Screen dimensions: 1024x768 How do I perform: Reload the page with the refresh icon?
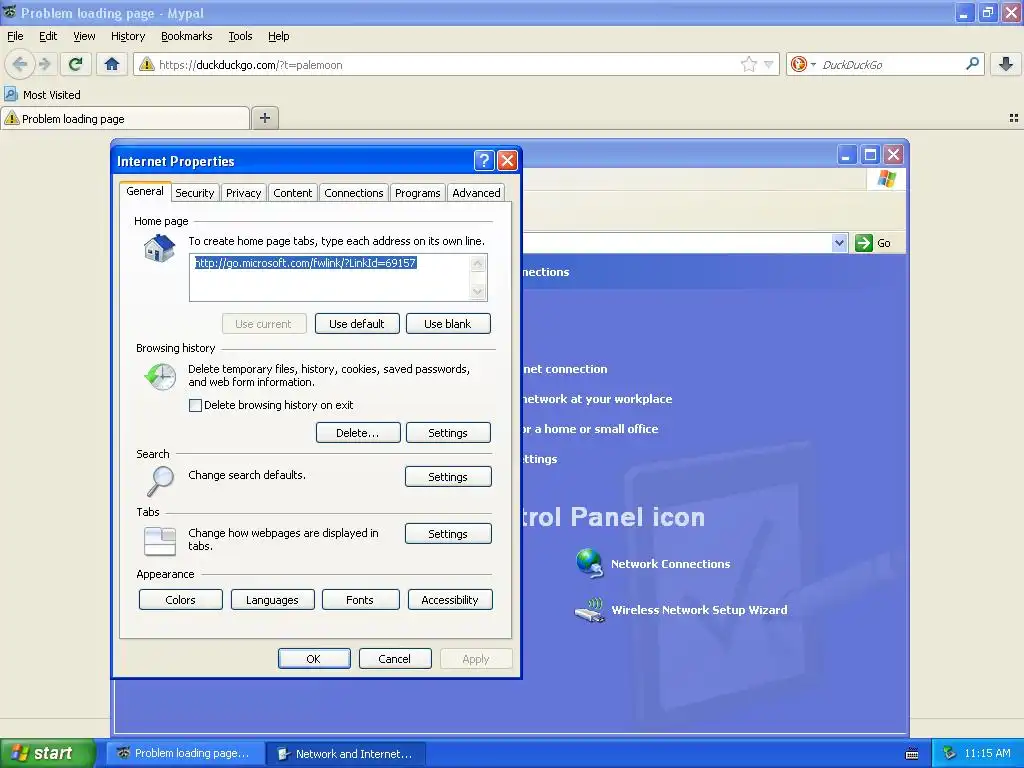coord(76,64)
